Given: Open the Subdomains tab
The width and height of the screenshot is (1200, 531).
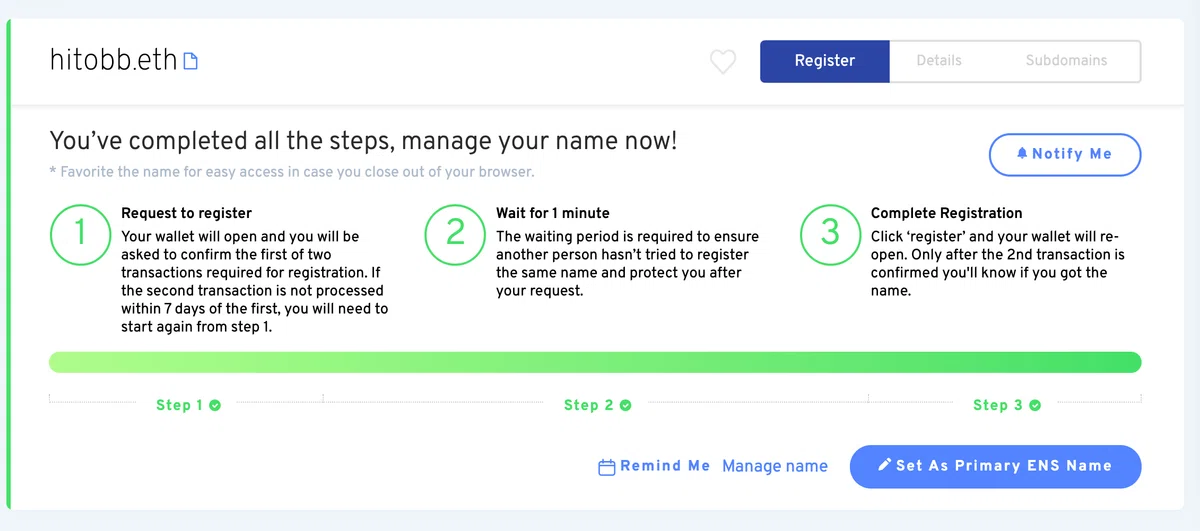Looking at the screenshot, I should pyautogui.click(x=1066, y=61).
